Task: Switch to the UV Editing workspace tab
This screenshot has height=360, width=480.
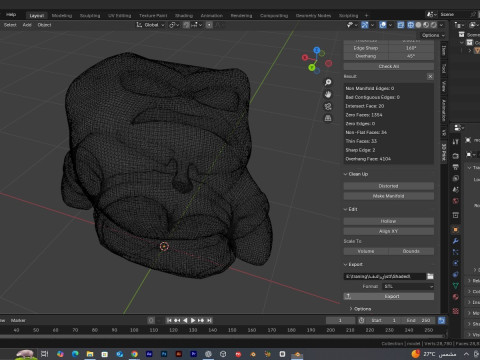Action: click(x=119, y=15)
